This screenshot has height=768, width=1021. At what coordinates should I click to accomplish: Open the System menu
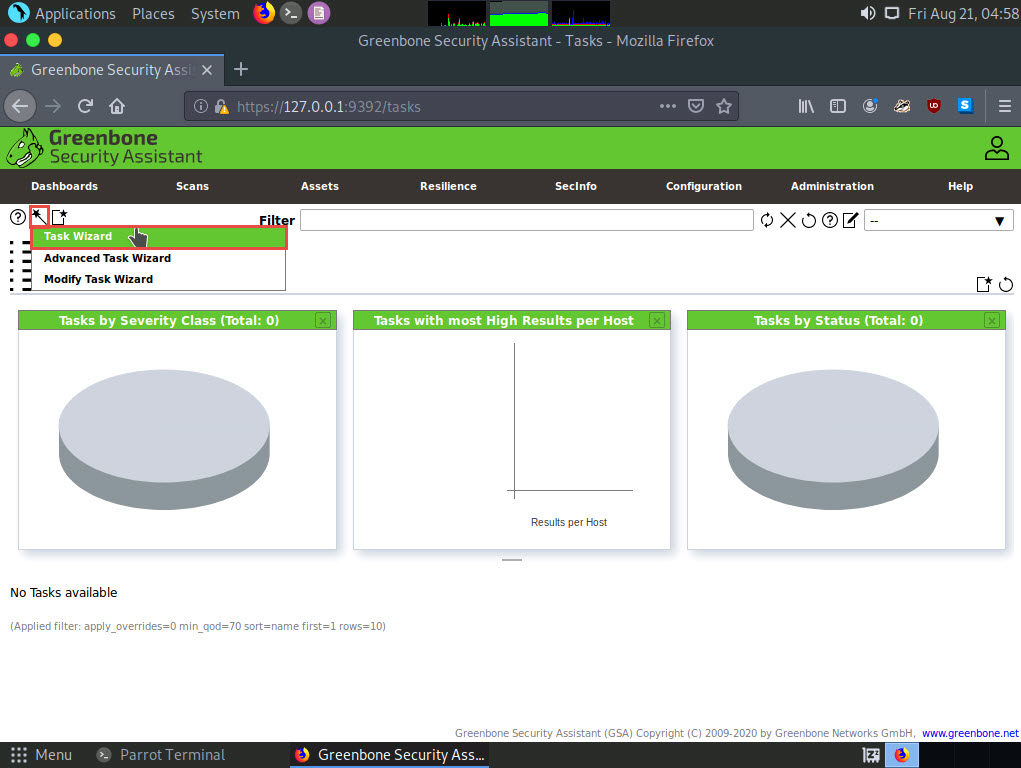(x=215, y=13)
